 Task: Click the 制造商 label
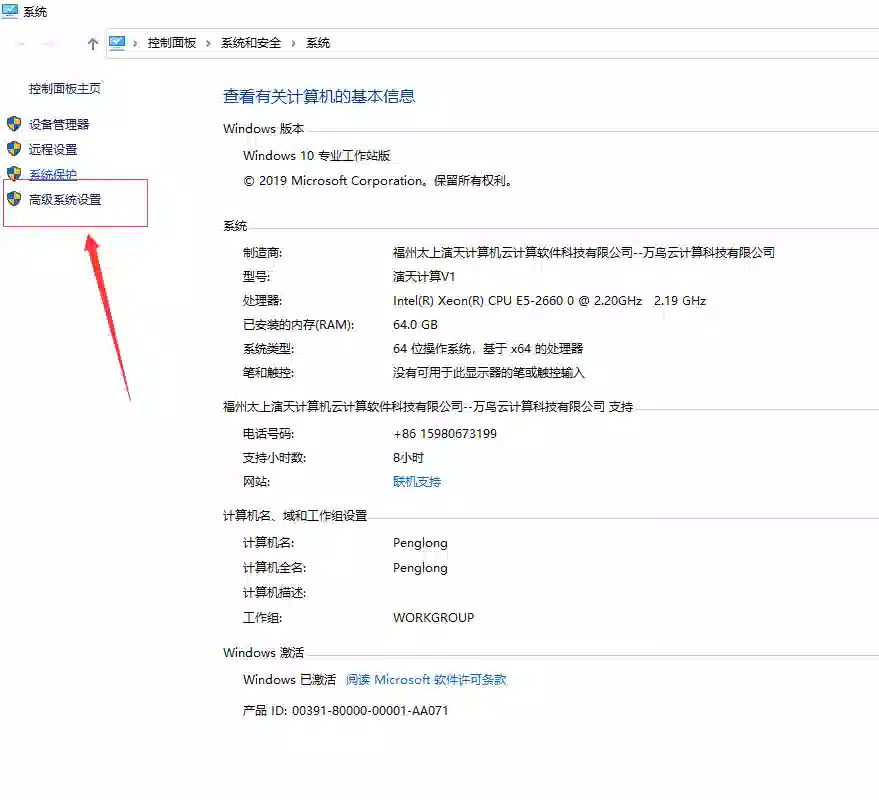pos(262,253)
